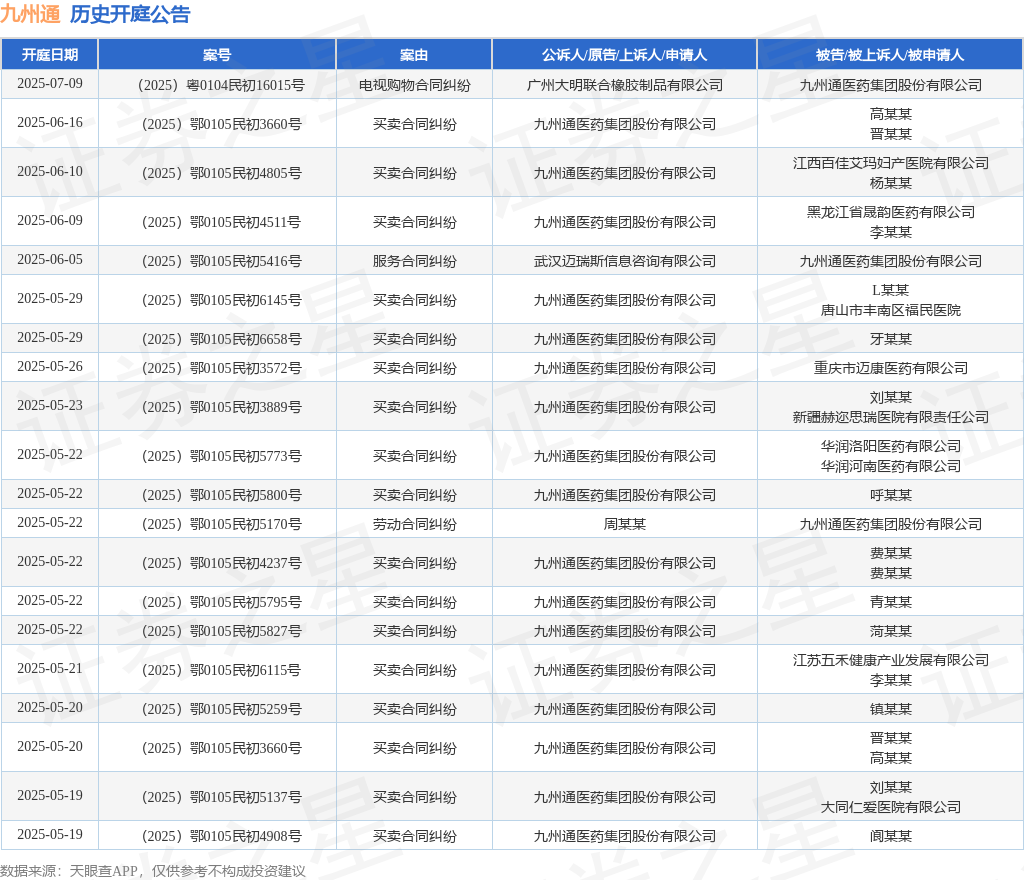Select the "服务合同纠纷" cell

[x=415, y=261]
